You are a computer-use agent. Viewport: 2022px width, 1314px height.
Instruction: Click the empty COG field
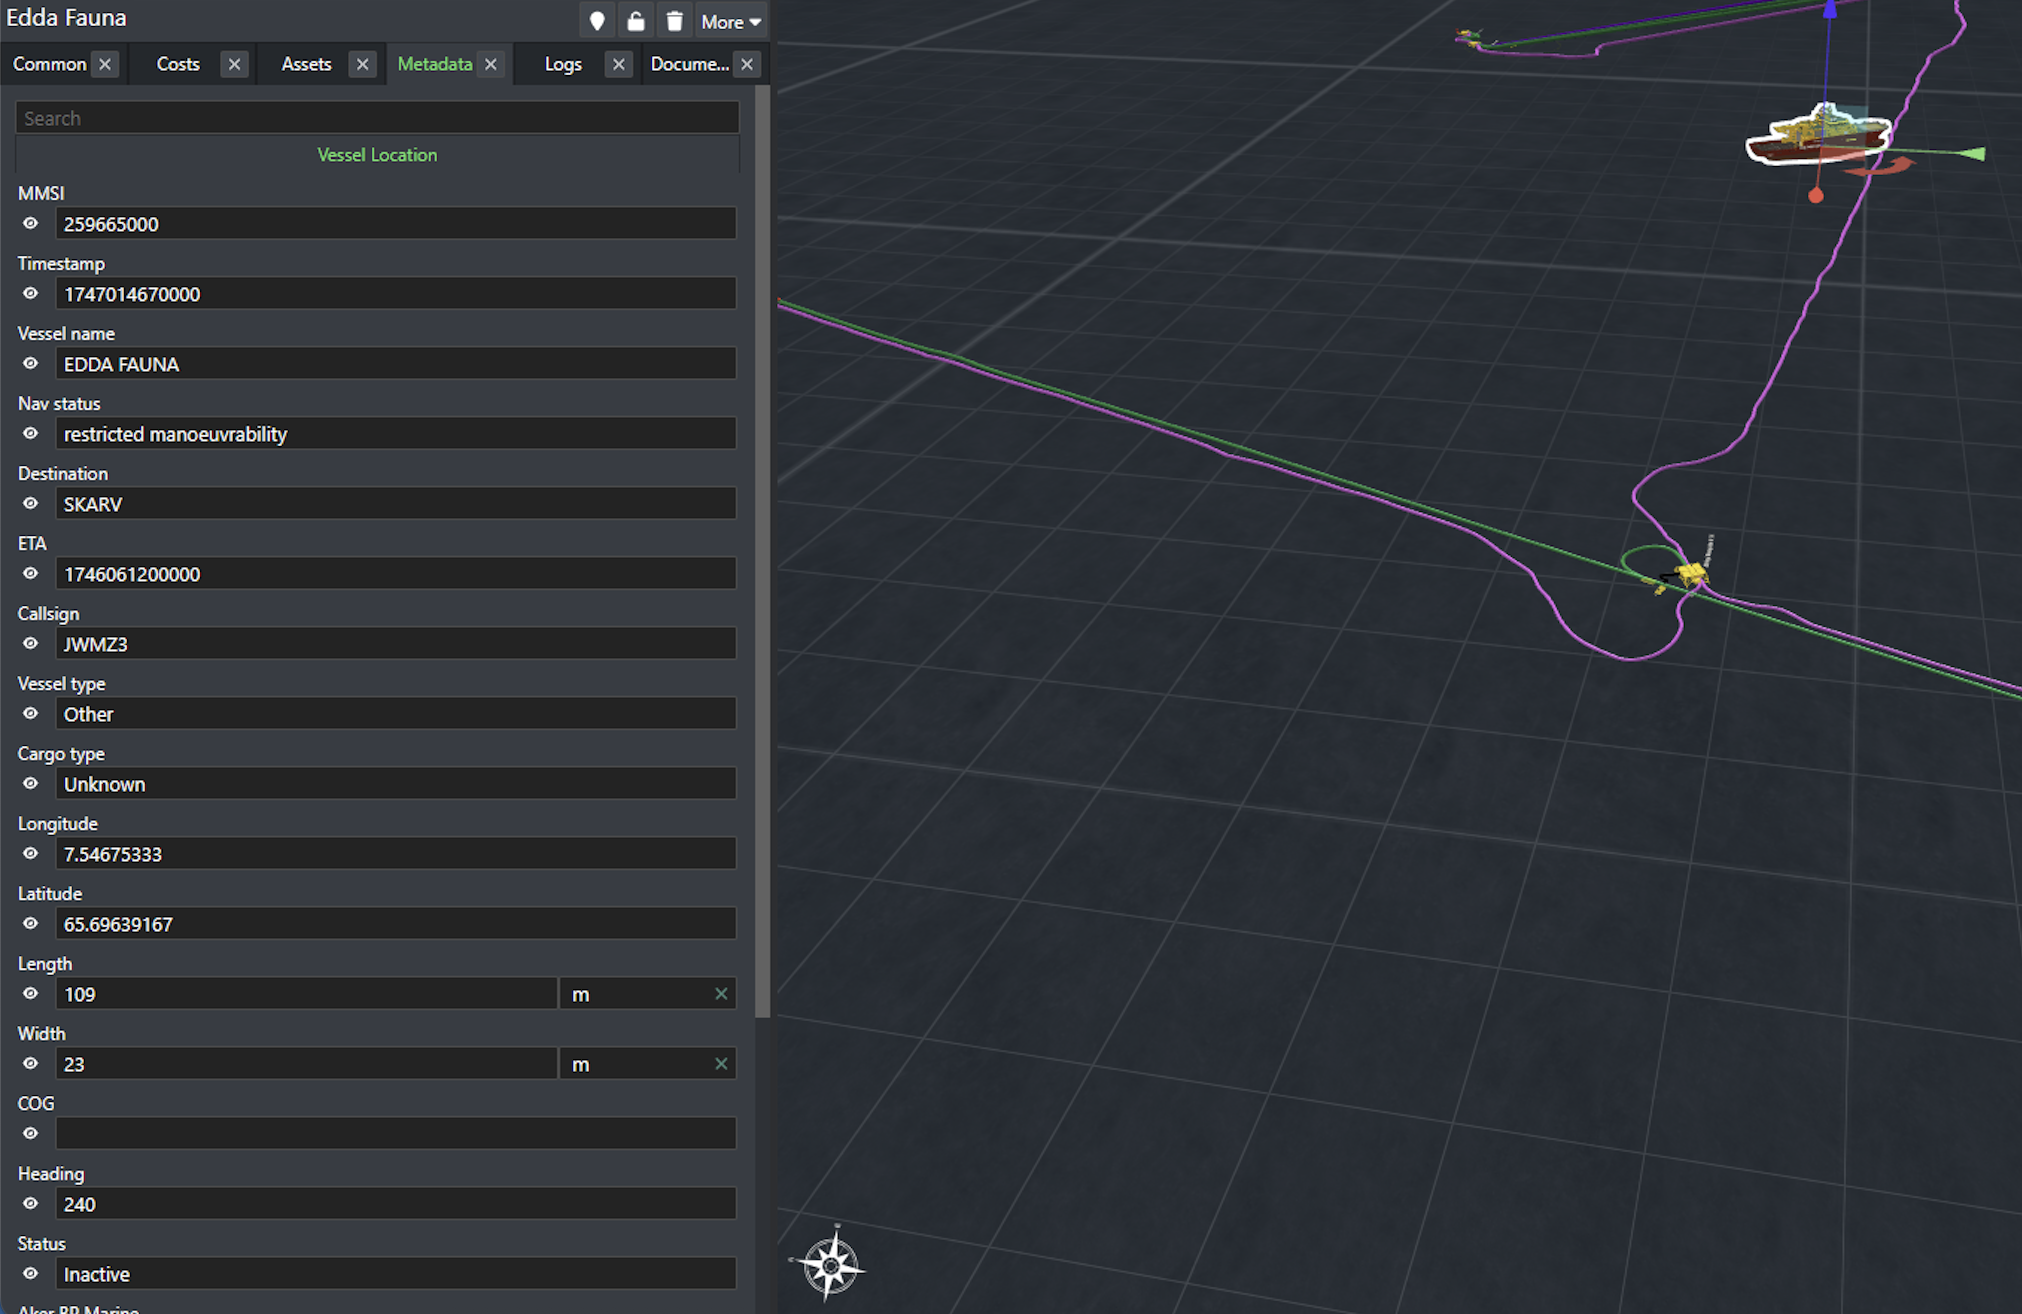pyautogui.click(x=396, y=1134)
